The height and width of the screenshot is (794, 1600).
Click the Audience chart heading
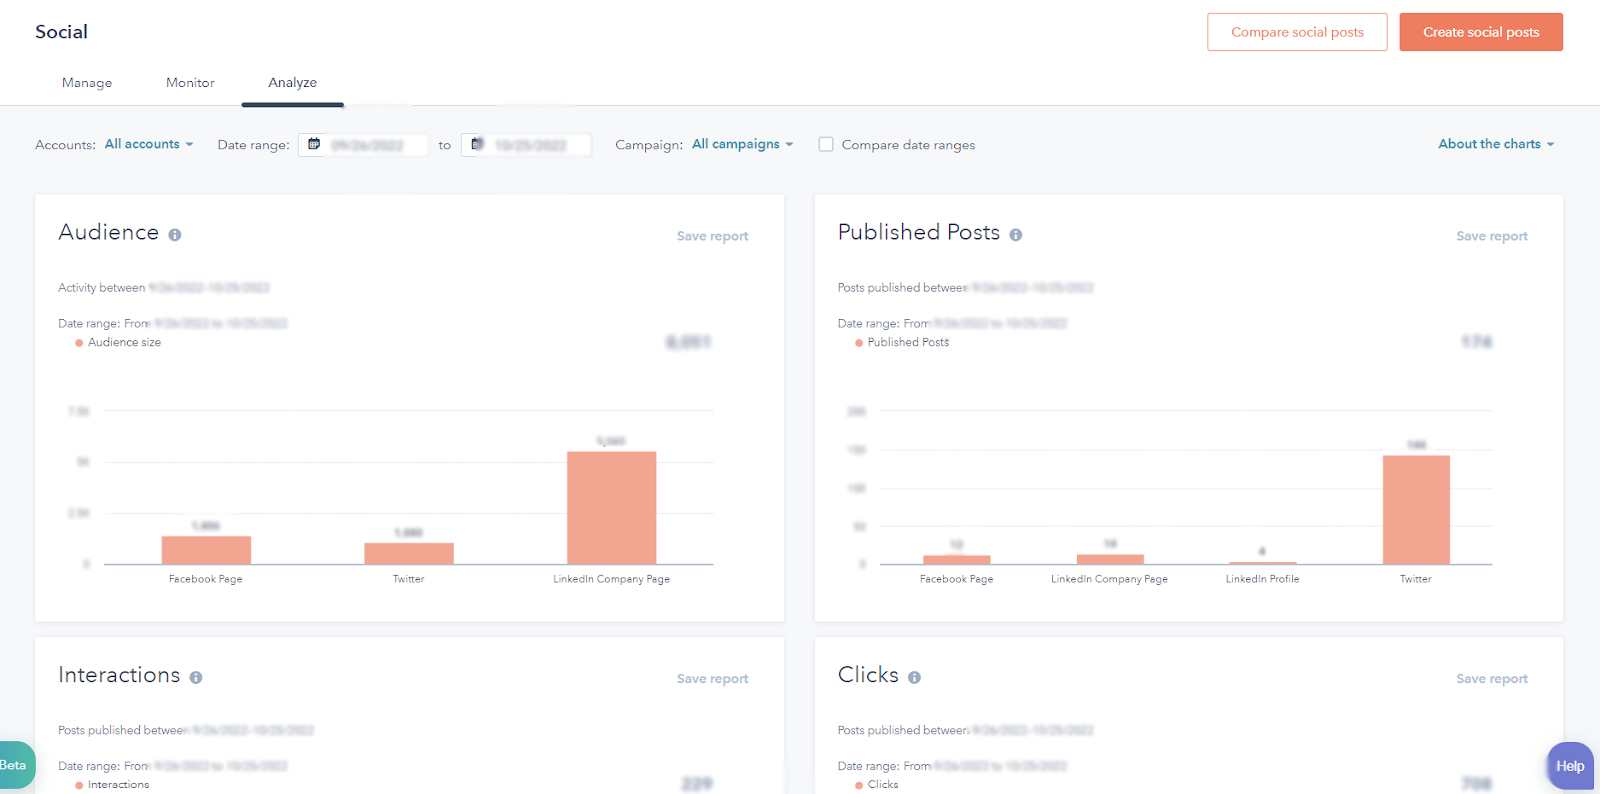pyautogui.click(x=109, y=232)
